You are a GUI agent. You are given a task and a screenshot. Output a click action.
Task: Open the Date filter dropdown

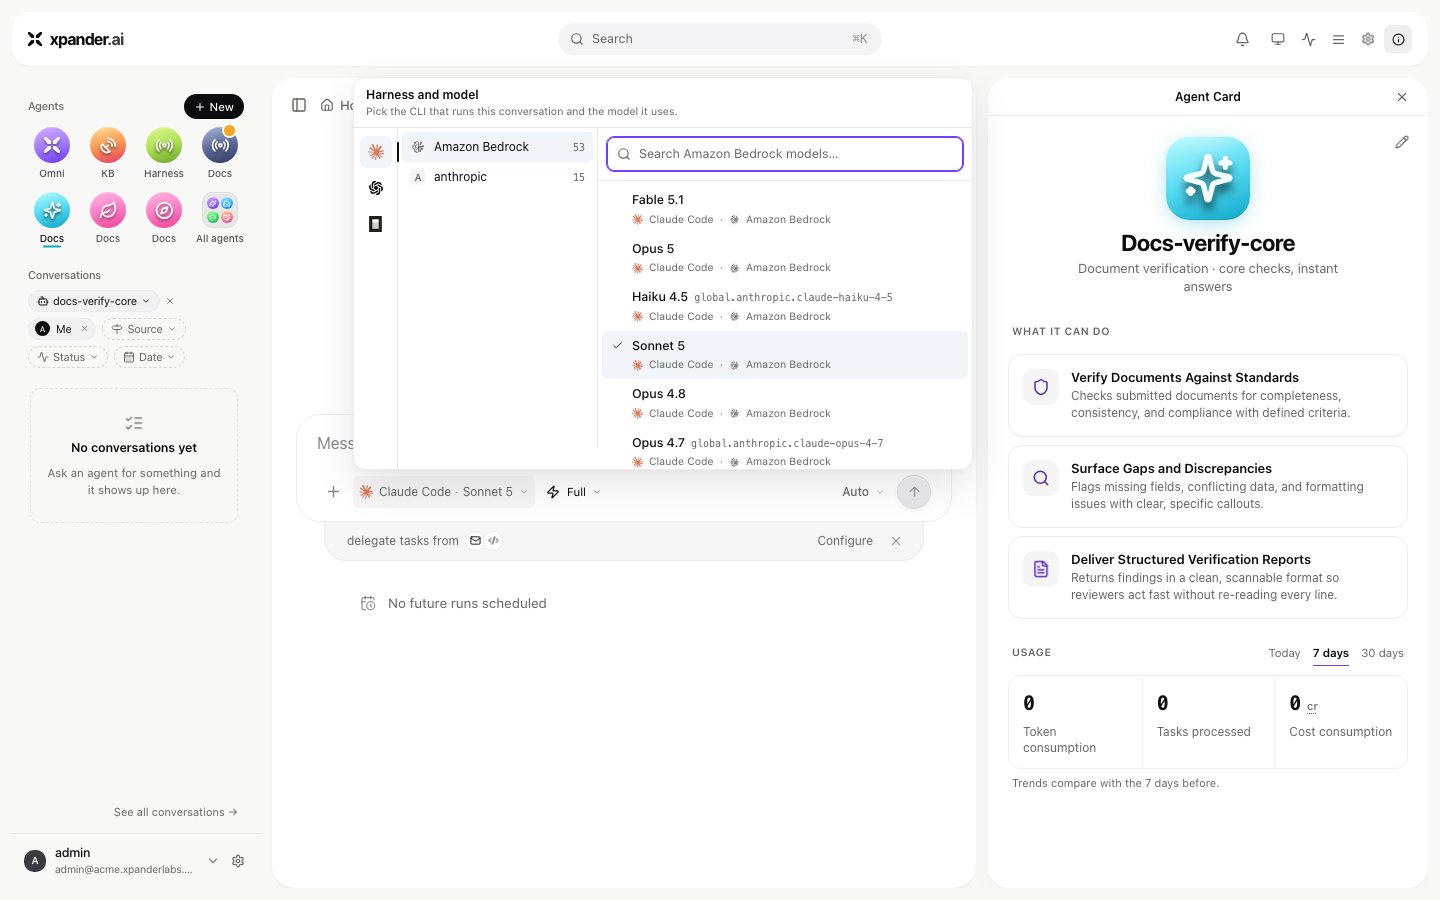149,357
